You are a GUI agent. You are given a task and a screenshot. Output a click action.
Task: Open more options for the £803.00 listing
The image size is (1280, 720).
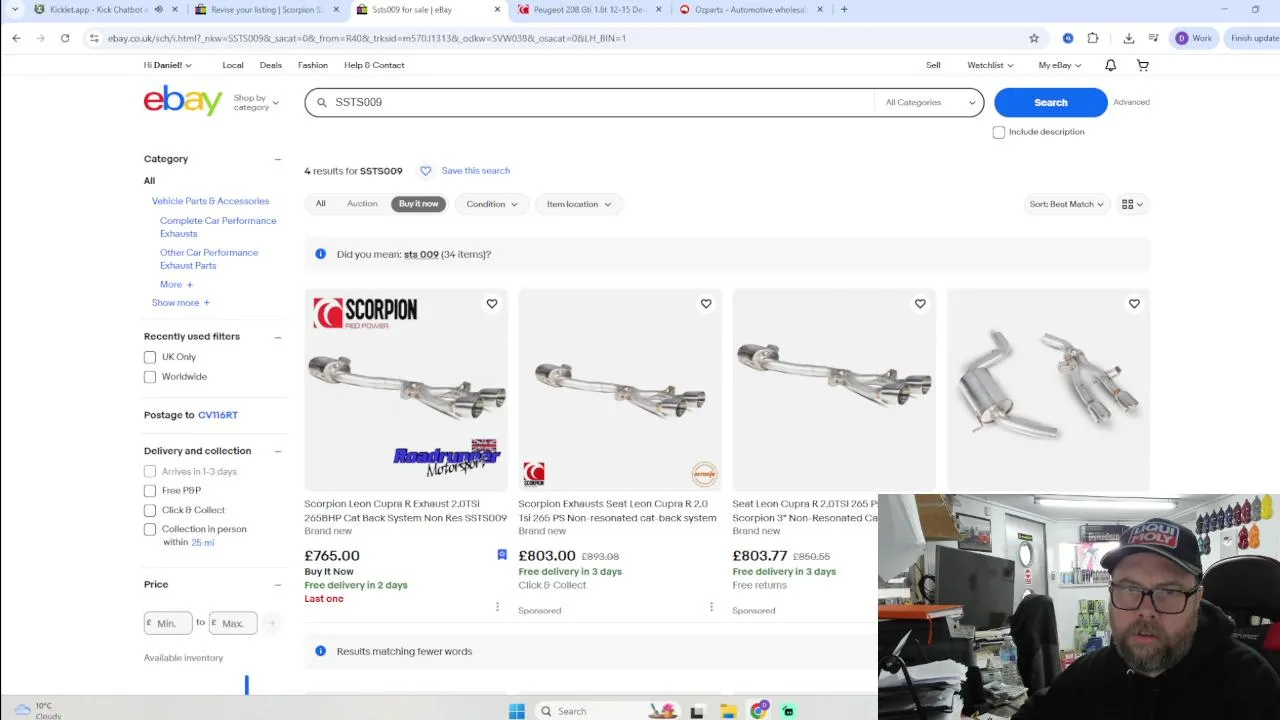(x=711, y=607)
